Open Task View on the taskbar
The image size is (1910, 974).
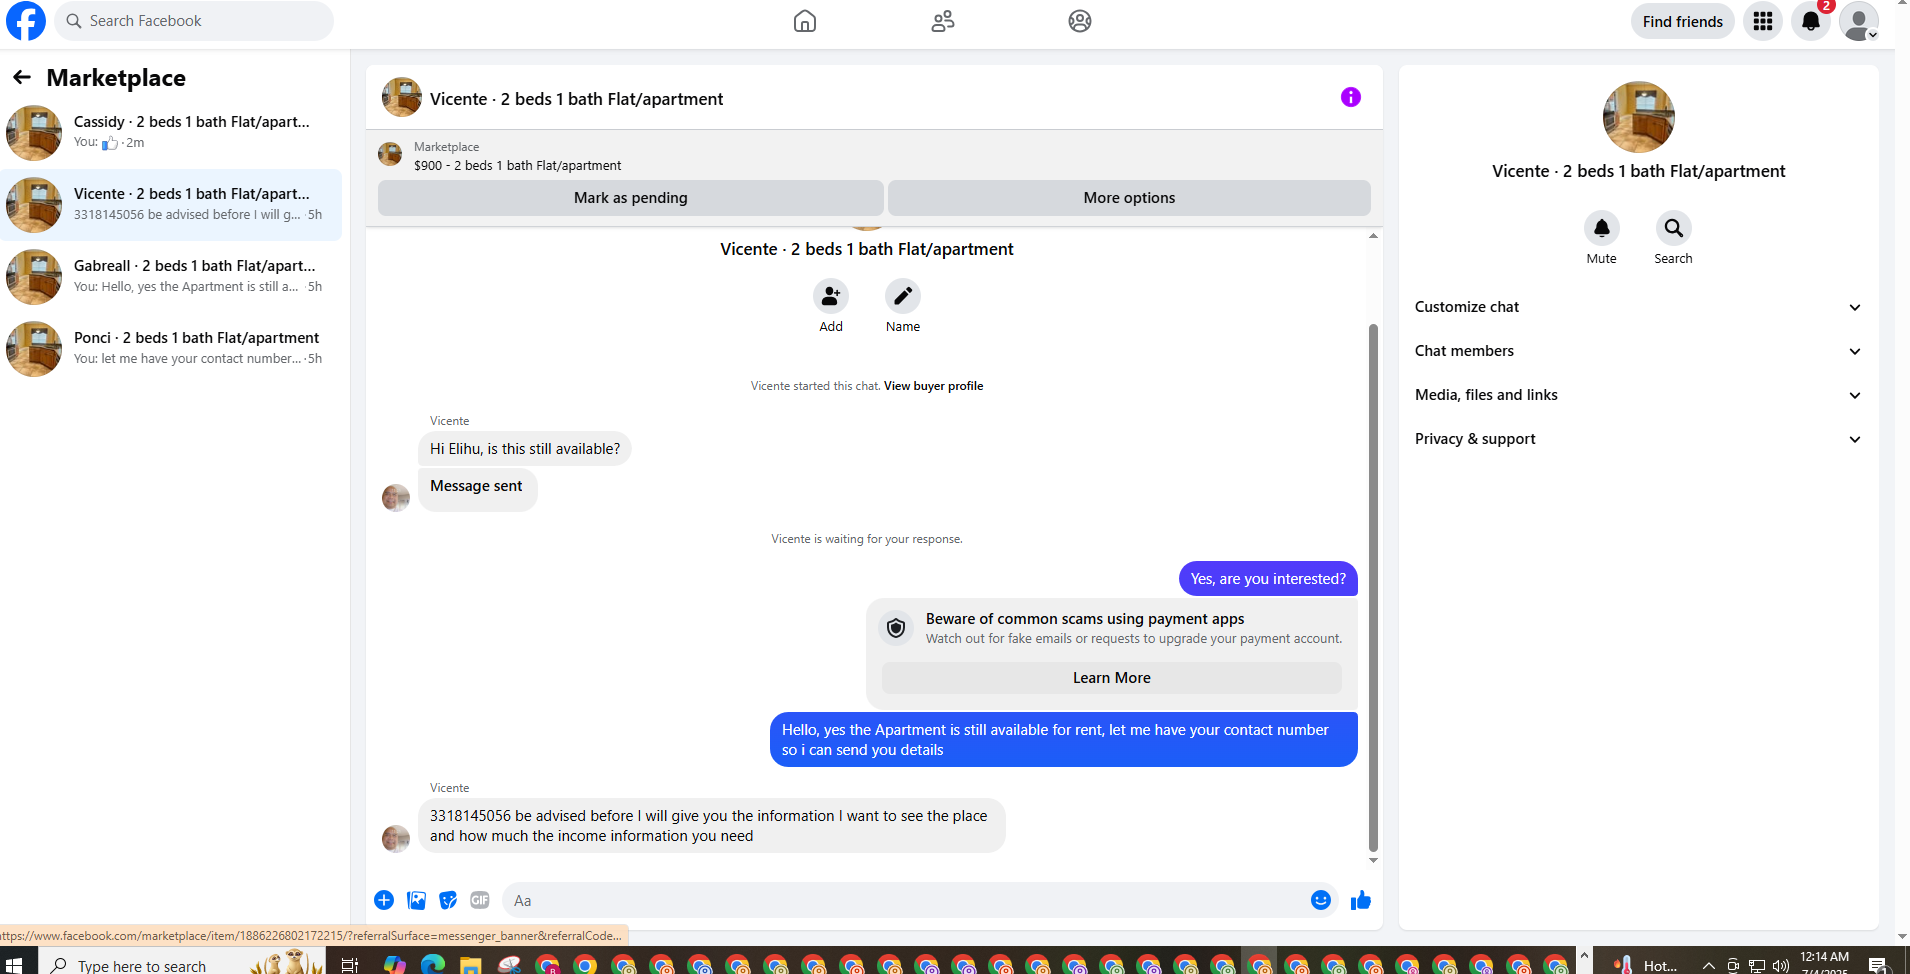click(350, 964)
